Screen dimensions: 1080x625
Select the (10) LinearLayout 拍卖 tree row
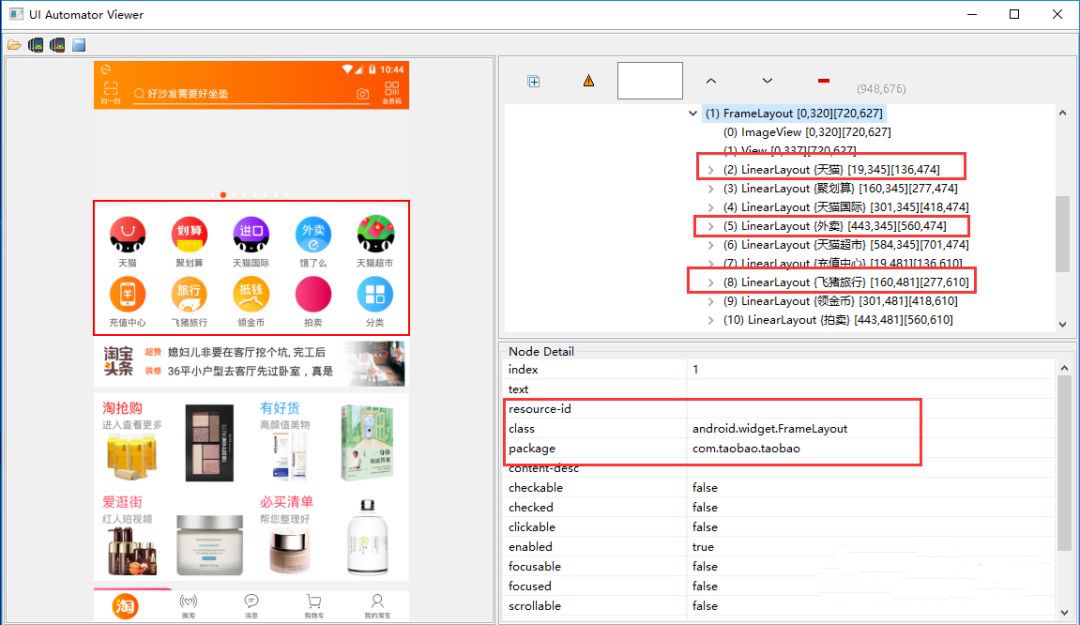point(838,320)
